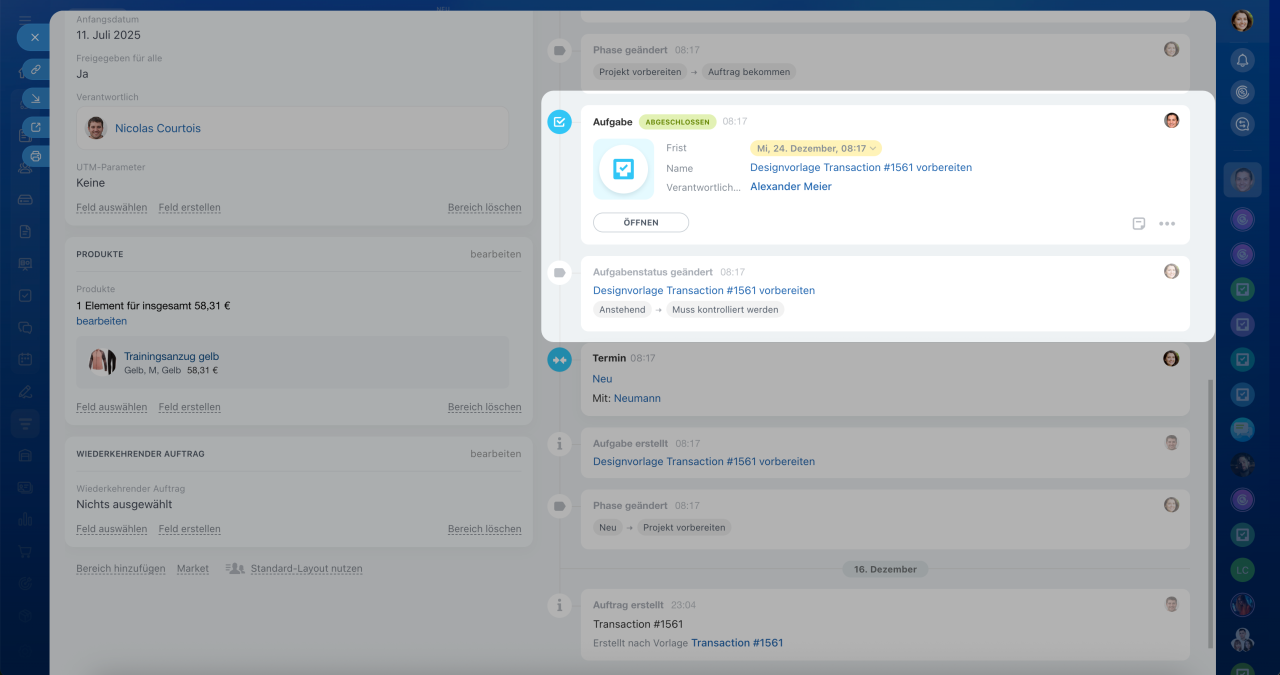Click Standard-Layout nutzen option
Image resolution: width=1280 pixels, height=675 pixels.
[306, 568]
